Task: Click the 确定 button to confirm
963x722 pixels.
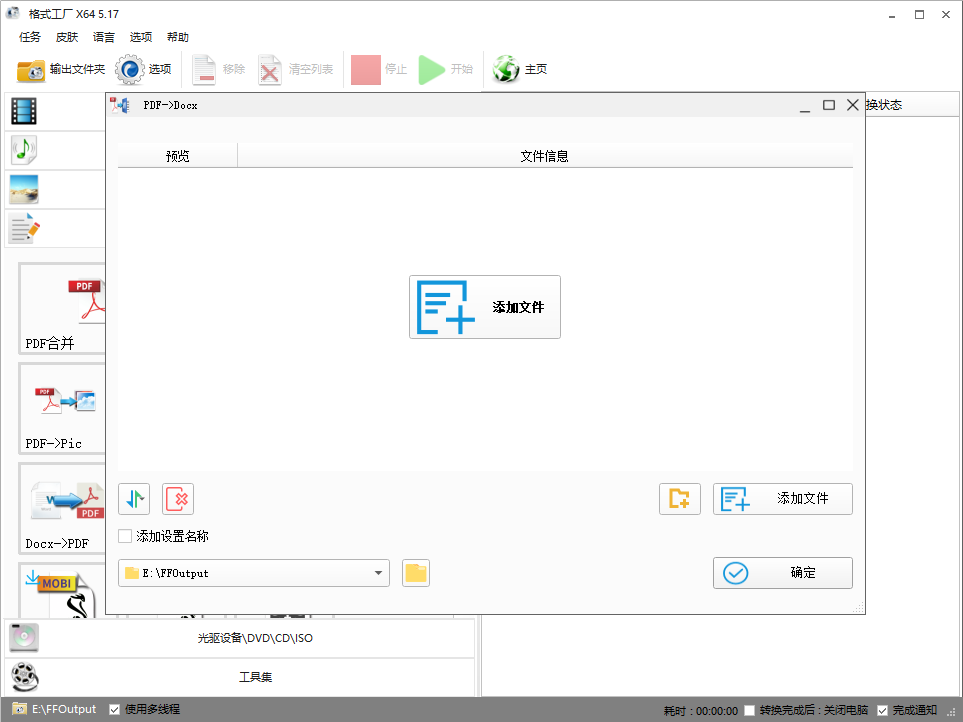Action: pyautogui.click(x=782, y=572)
